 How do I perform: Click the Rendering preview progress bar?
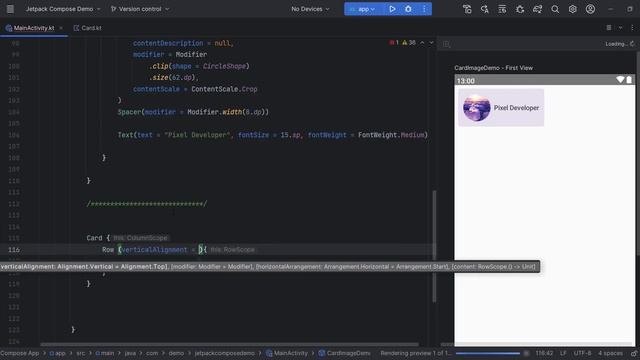[487, 353]
